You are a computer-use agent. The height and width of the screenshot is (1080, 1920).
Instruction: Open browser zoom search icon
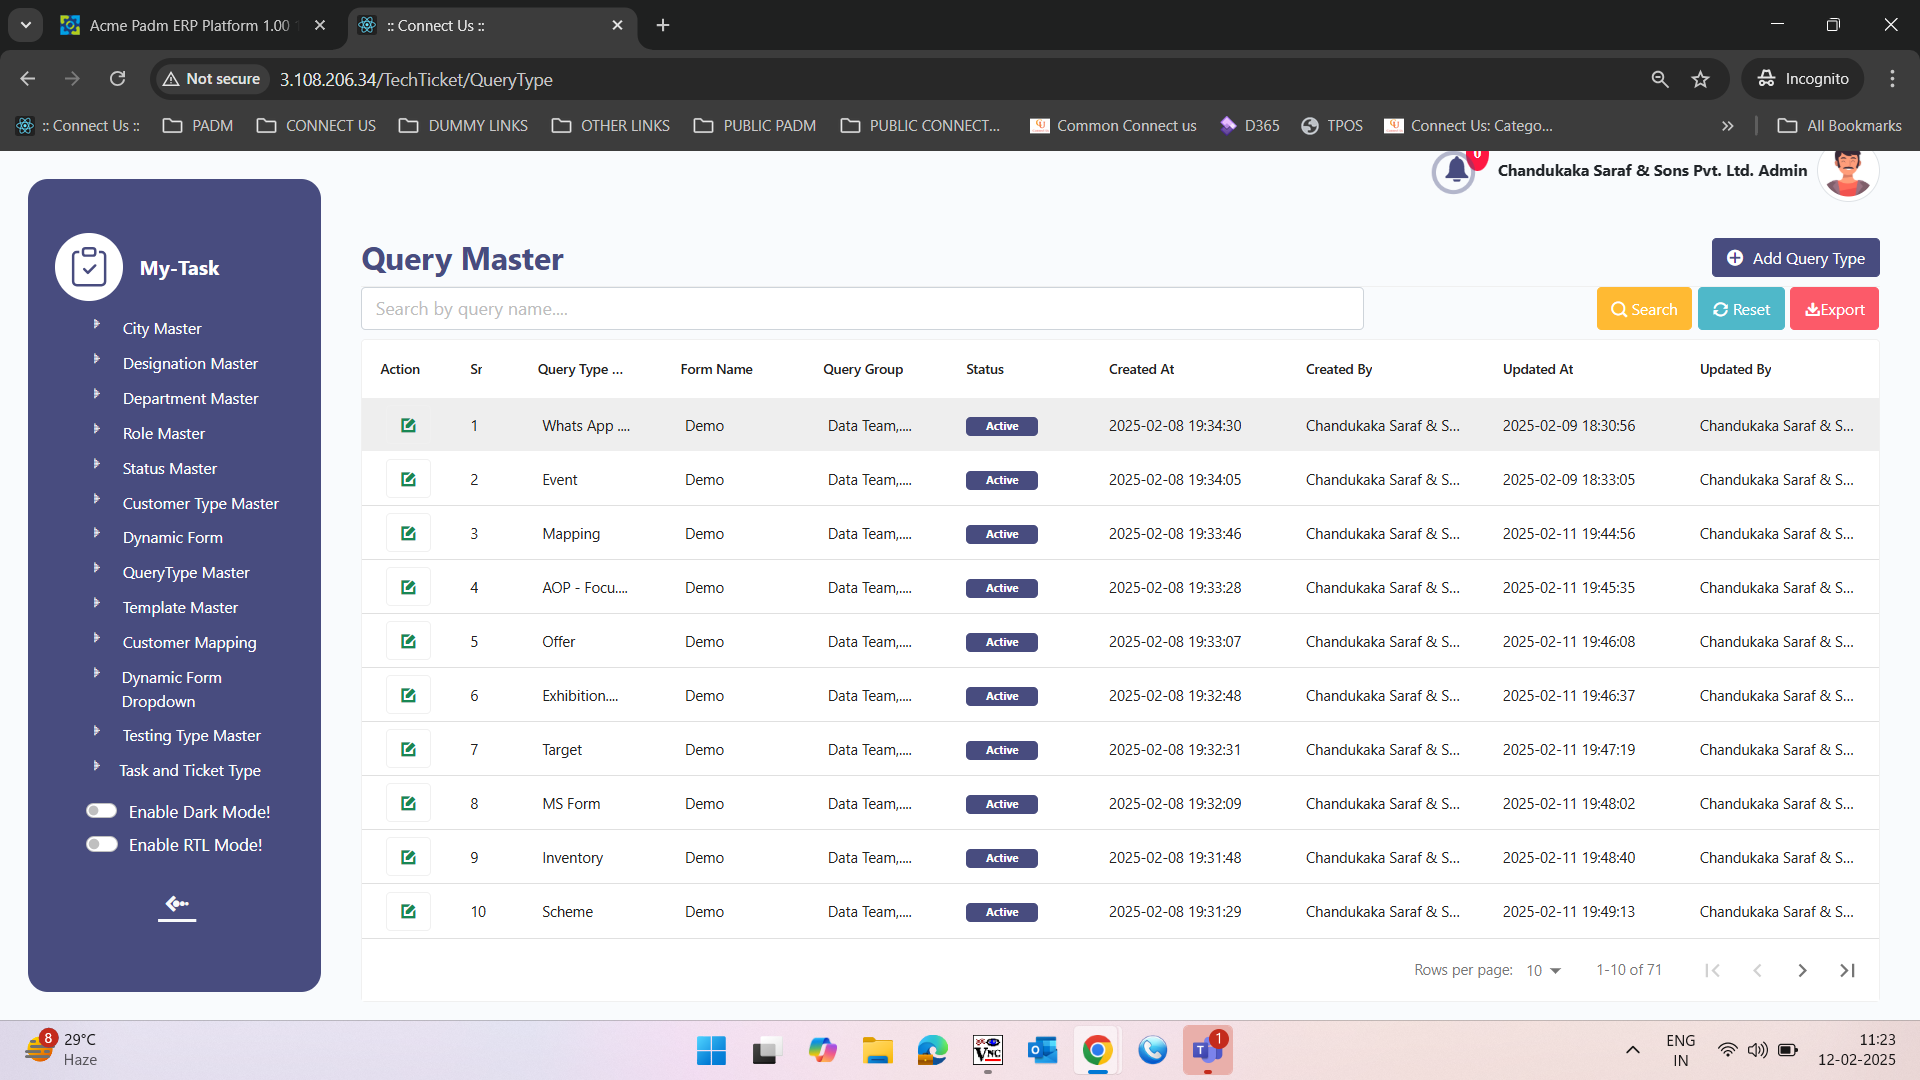point(1660,79)
